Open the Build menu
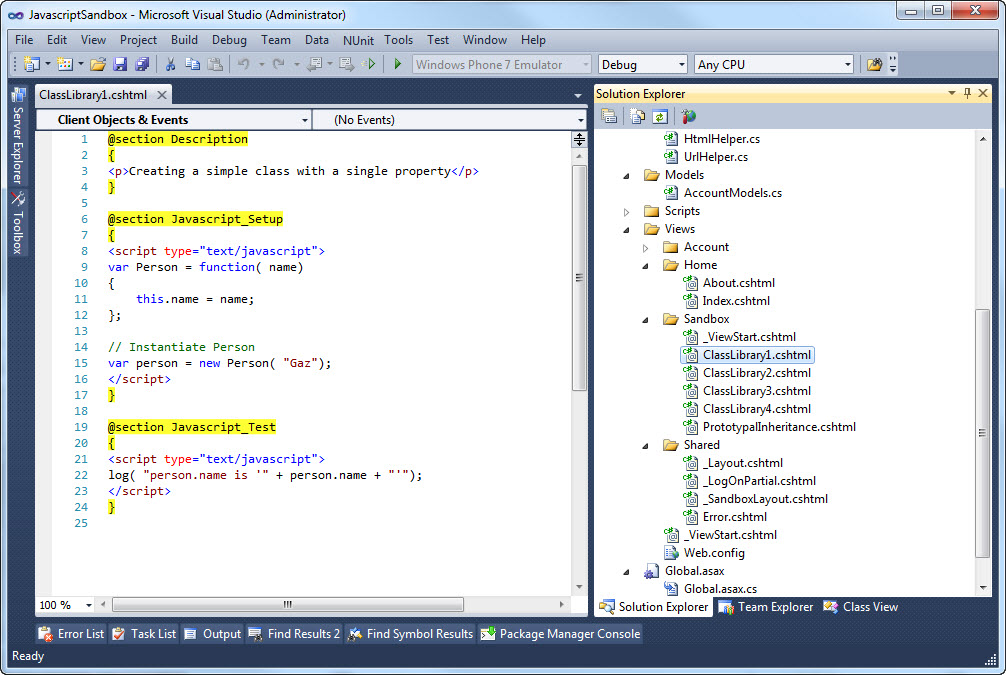Screen dimensions: 1006x675 tap(184, 40)
